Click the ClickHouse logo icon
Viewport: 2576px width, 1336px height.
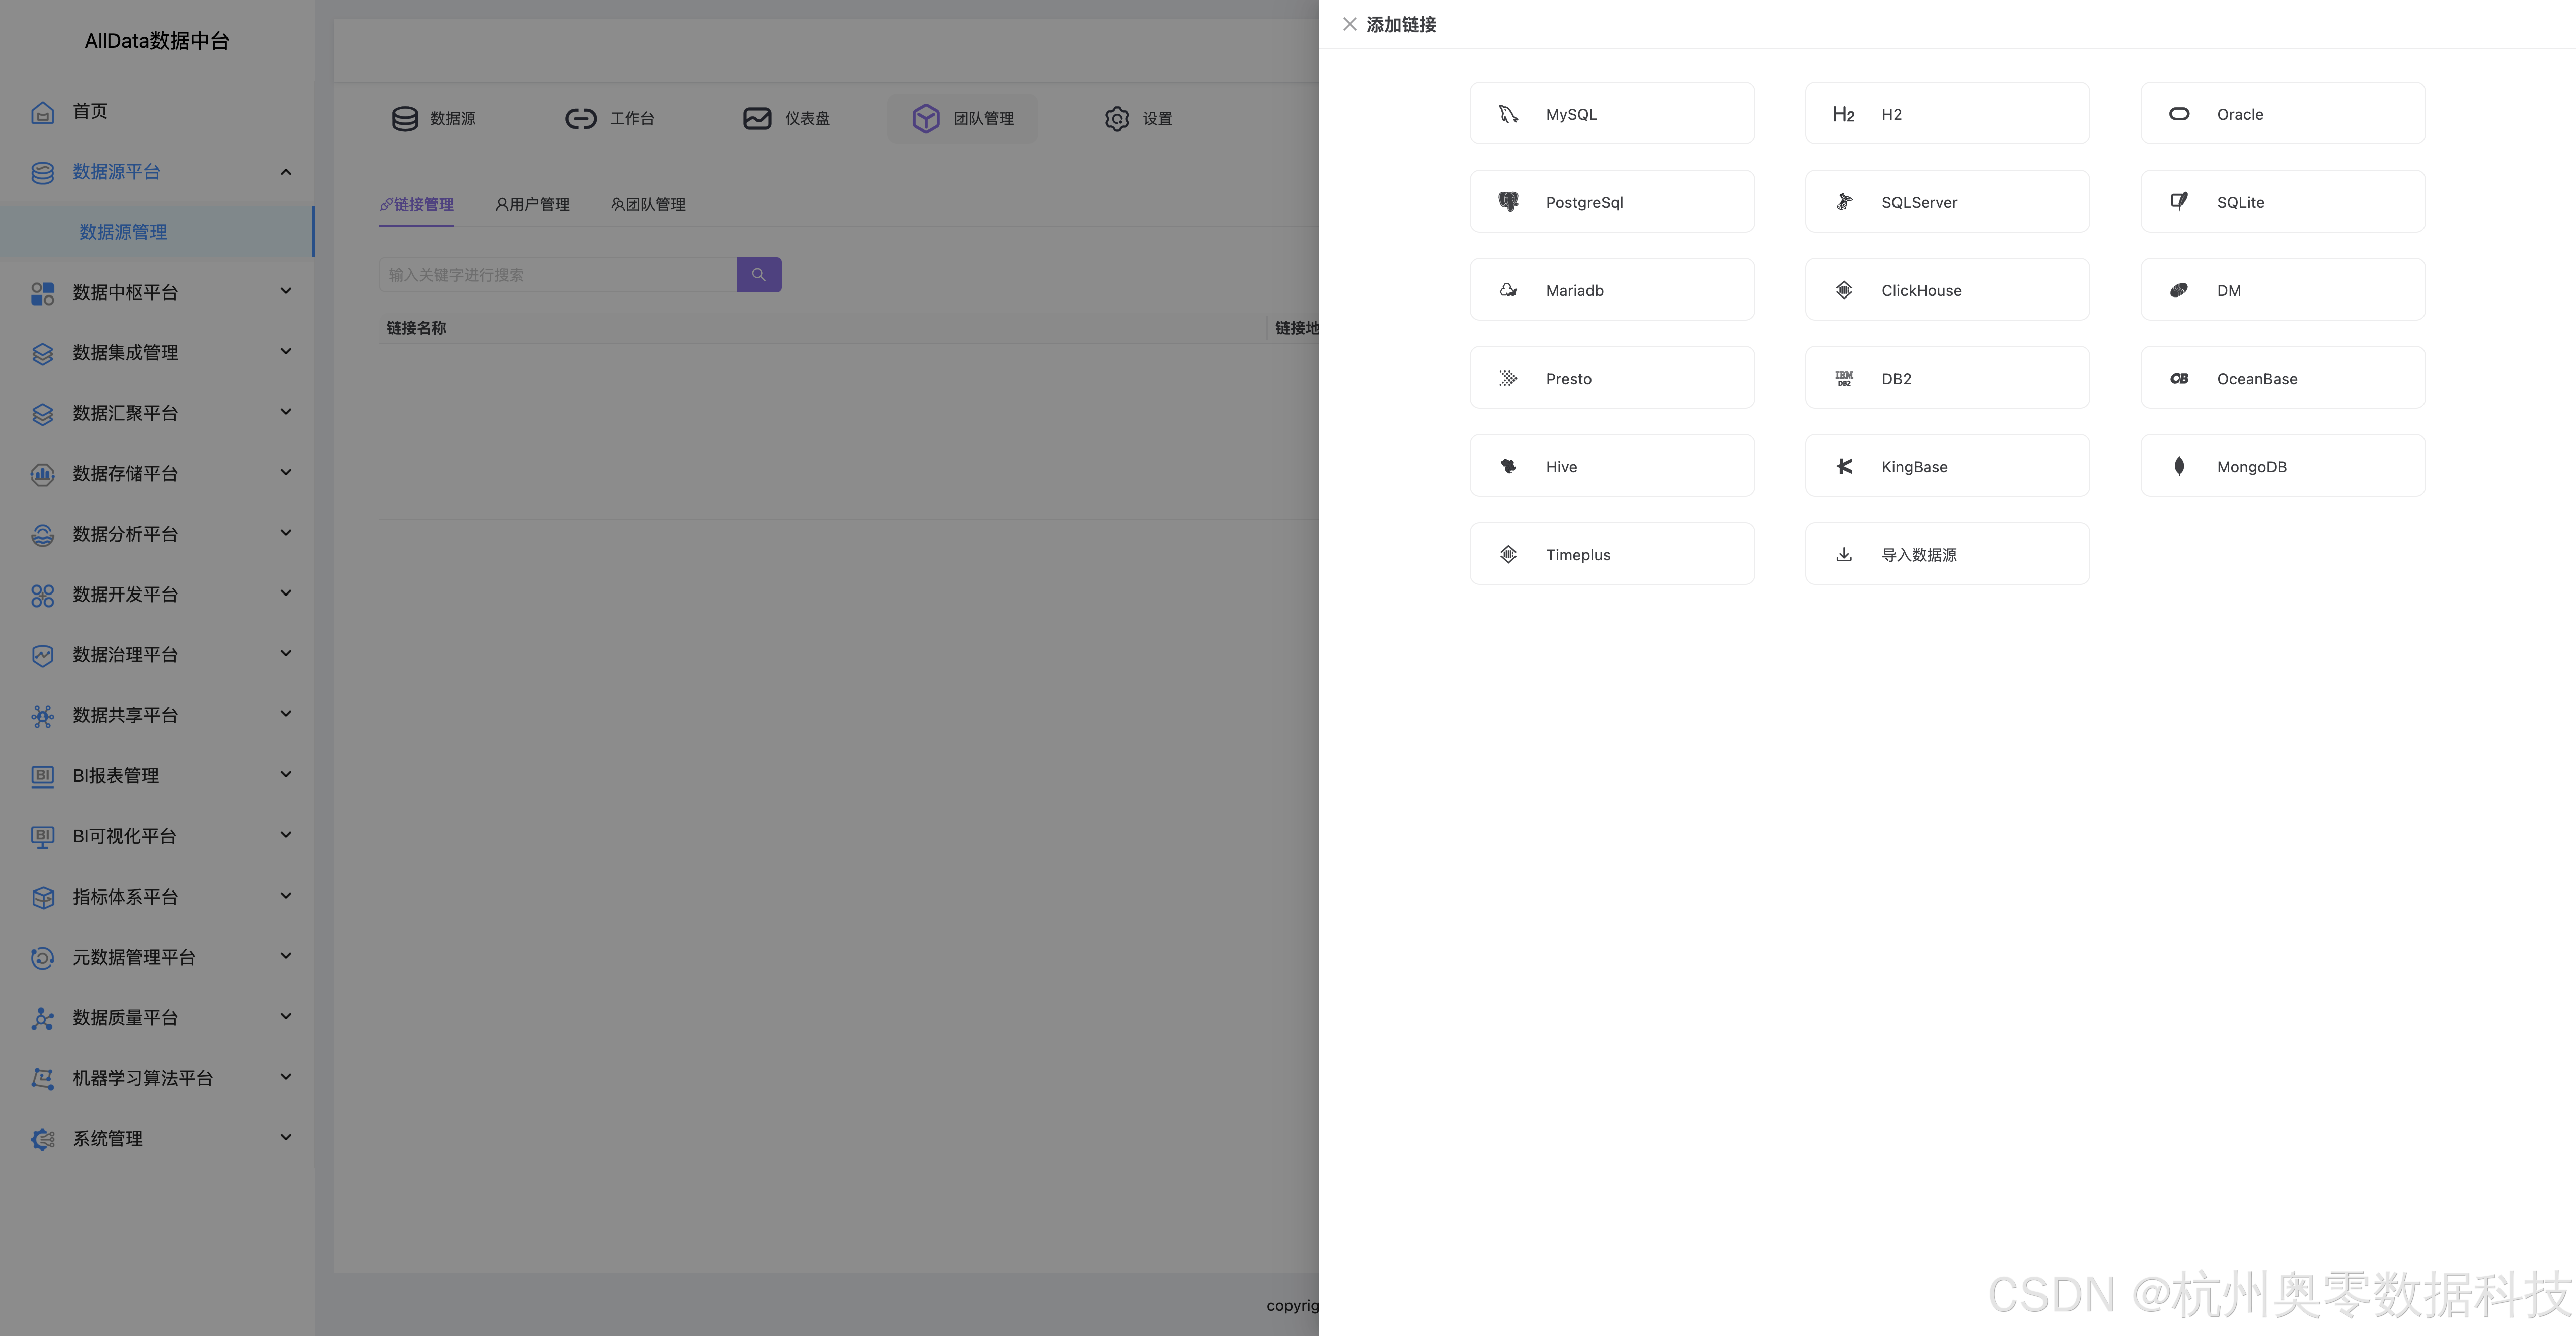1844,290
